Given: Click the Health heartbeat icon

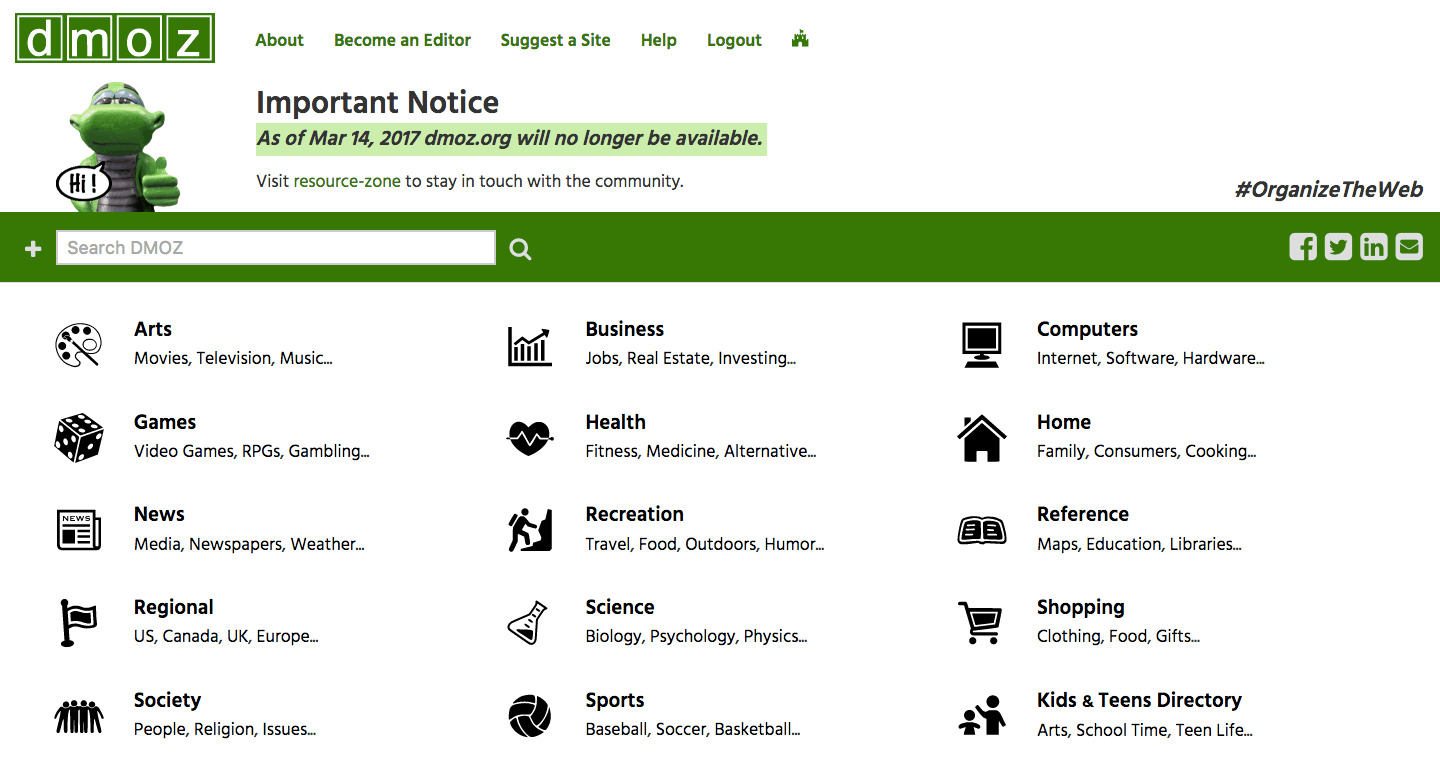Looking at the screenshot, I should pos(530,437).
